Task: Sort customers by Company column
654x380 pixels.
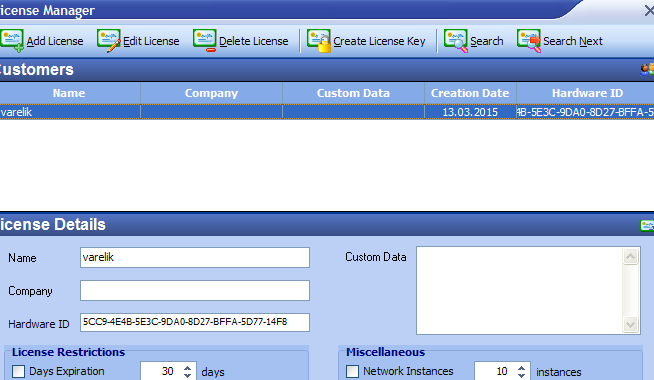Action: (x=211, y=93)
